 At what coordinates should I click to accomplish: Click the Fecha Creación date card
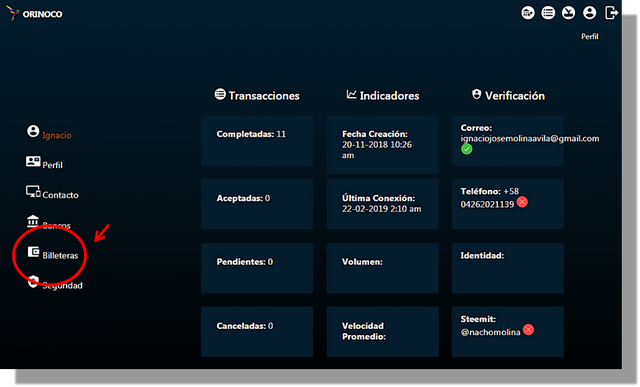pos(382,144)
